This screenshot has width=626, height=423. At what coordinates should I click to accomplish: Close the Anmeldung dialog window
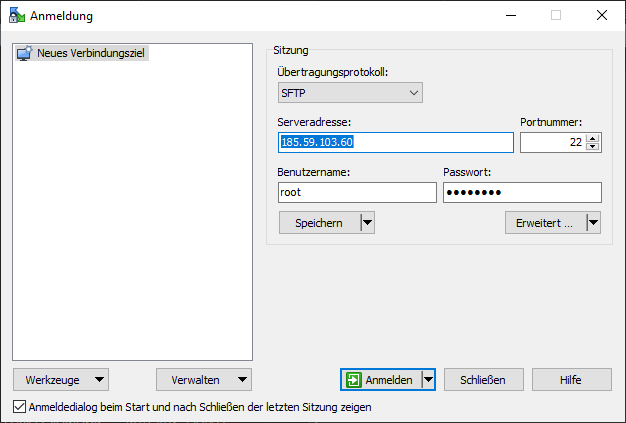602,16
